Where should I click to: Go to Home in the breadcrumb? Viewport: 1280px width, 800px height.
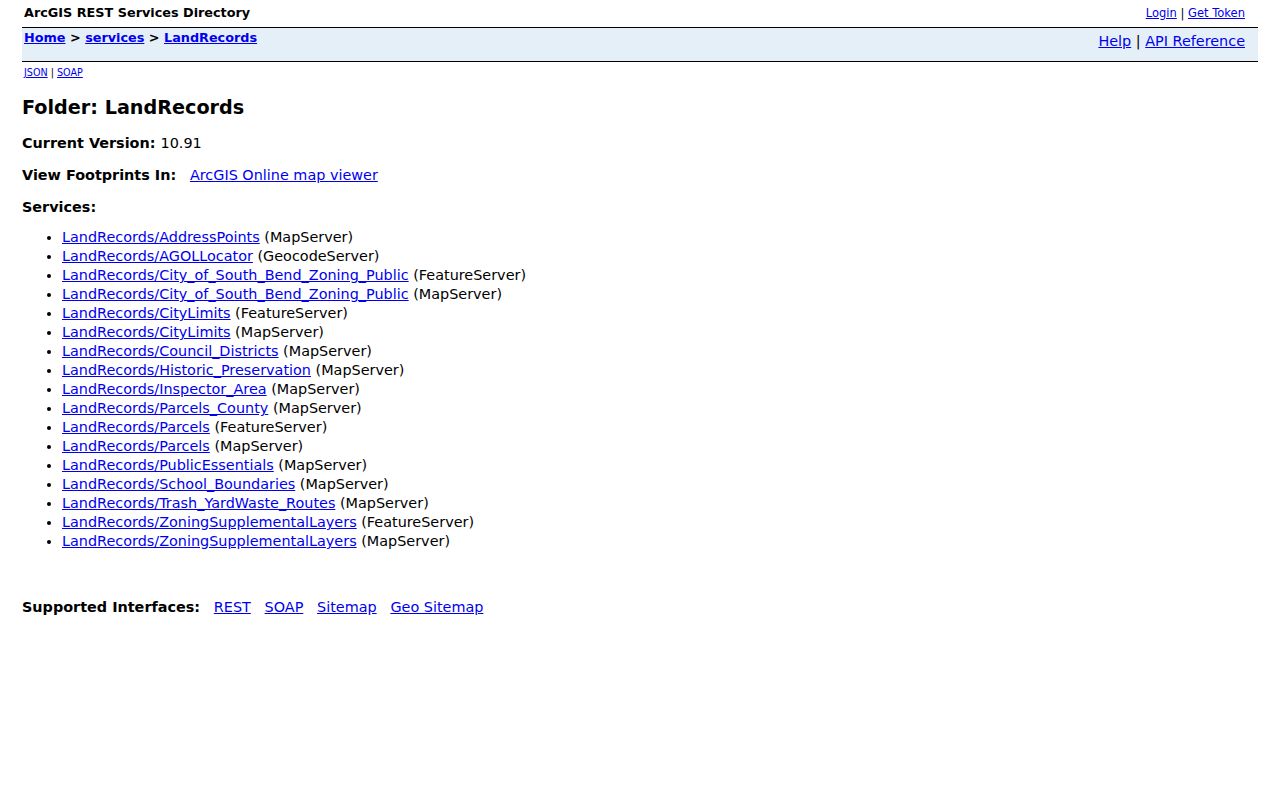[45, 38]
